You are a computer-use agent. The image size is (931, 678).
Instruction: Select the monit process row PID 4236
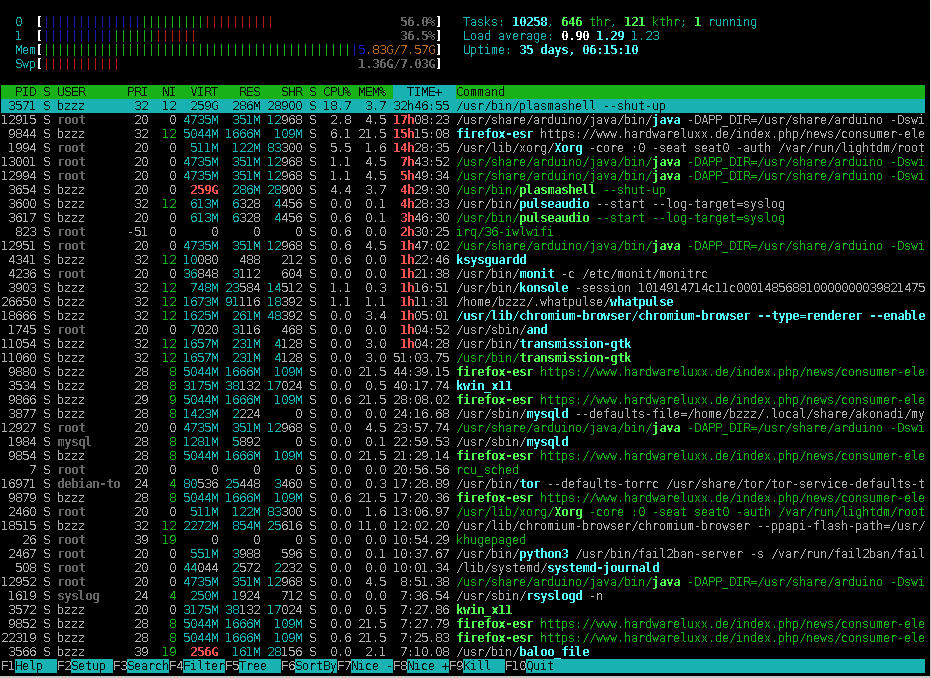463,274
